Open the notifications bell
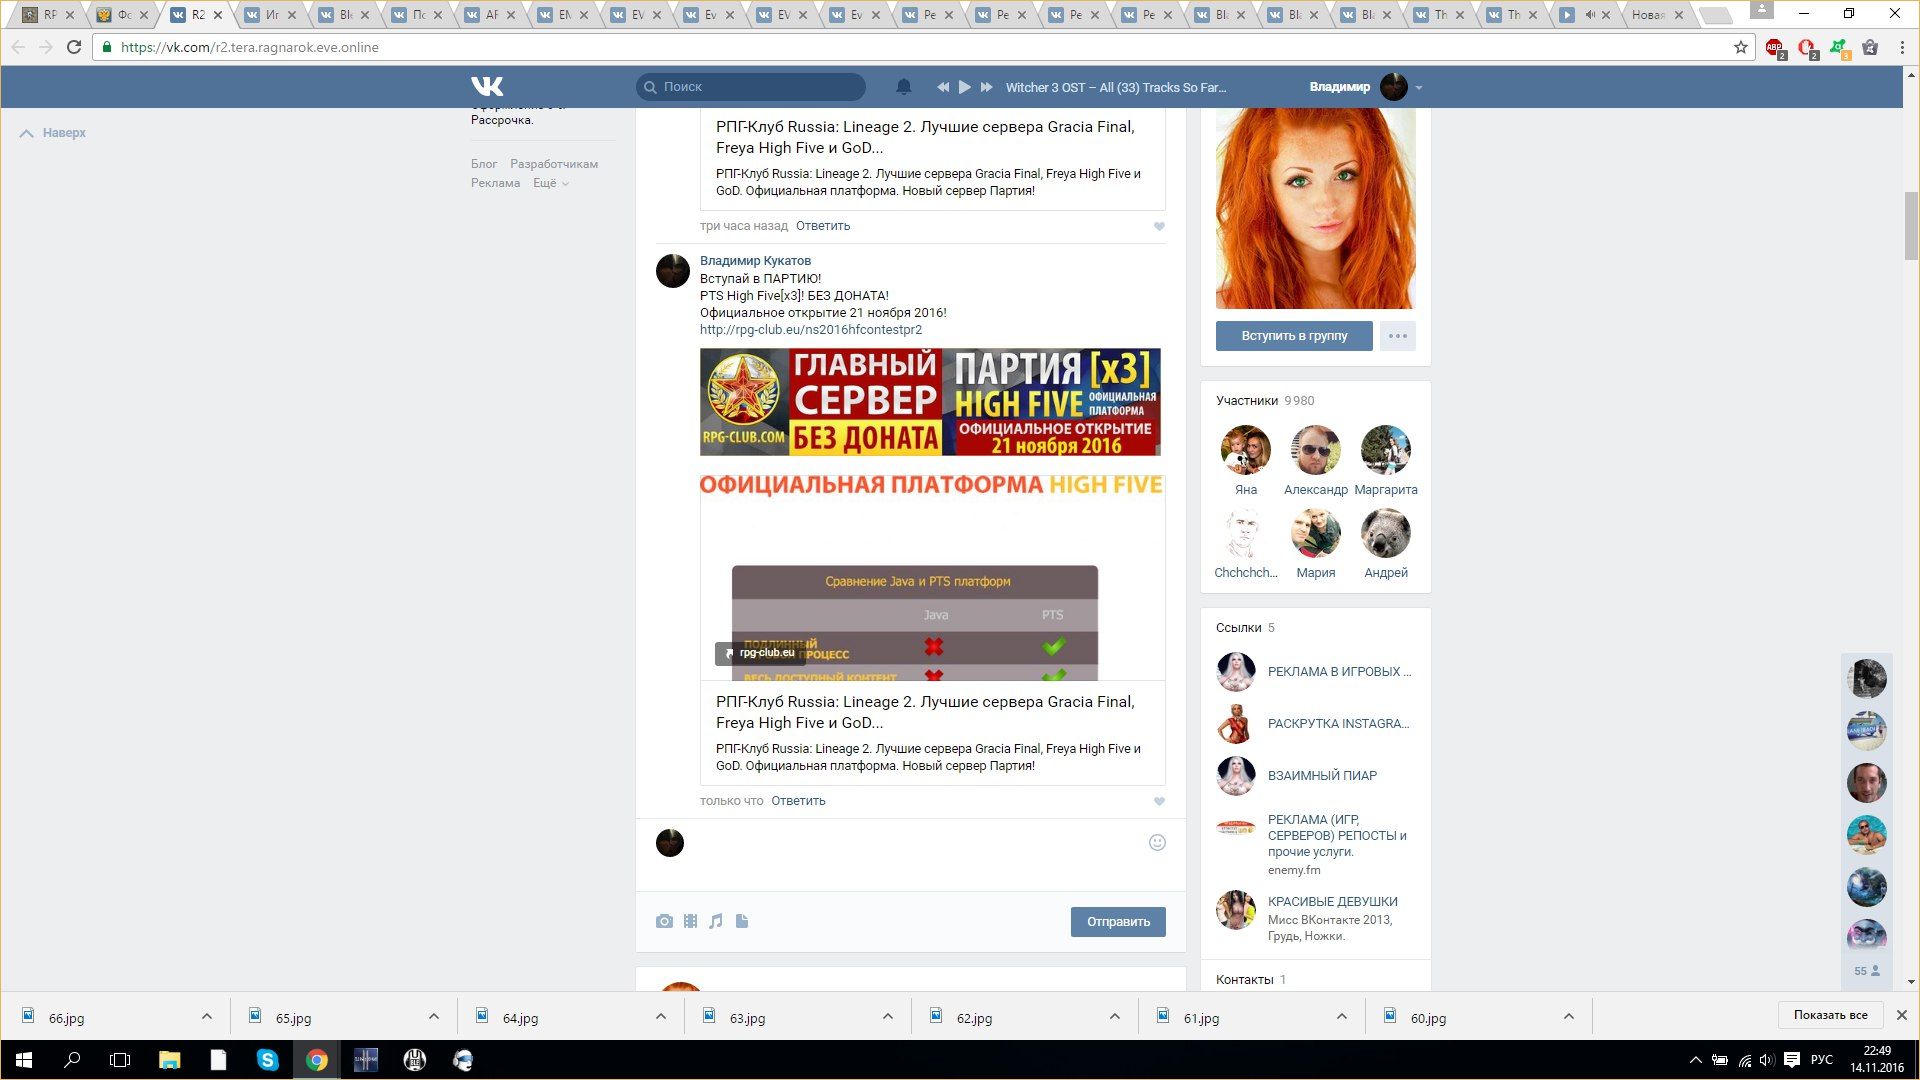Screen dimensions: 1920x1080 (x=903, y=87)
